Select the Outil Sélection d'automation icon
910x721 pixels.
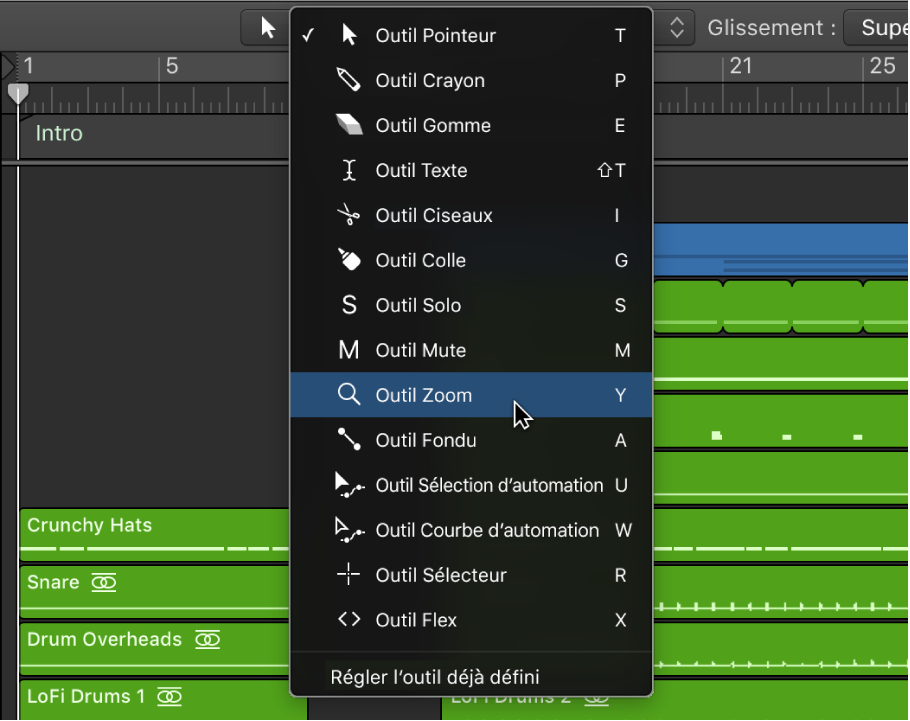[349, 485]
